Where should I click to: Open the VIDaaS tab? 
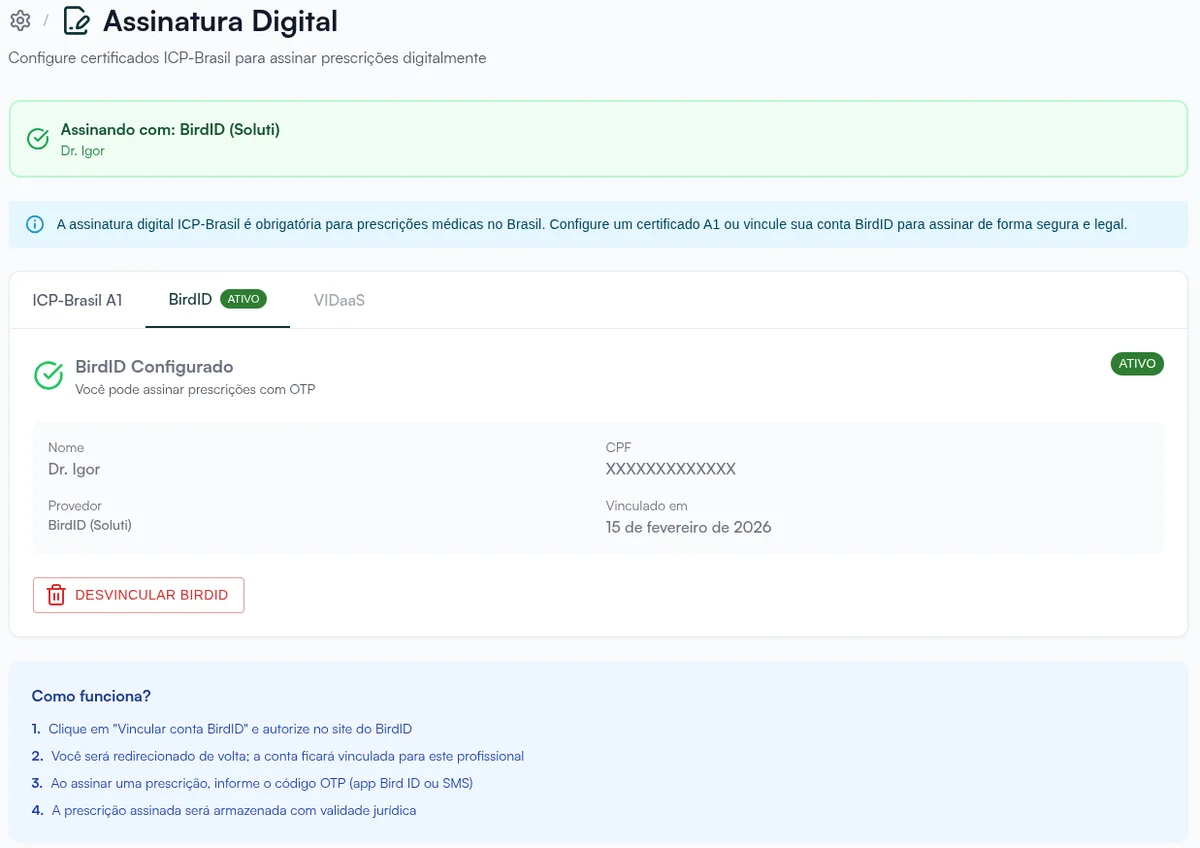(x=338, y=299)
